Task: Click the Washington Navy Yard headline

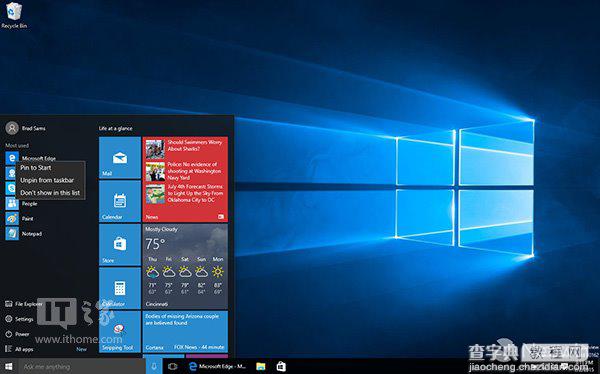Action: pos(194,171)
